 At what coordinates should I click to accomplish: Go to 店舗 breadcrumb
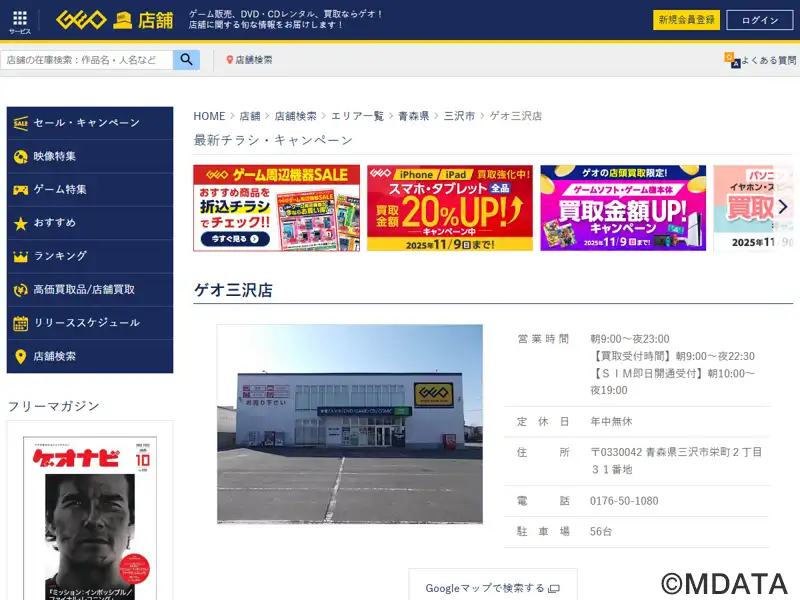(x=250, y=116)
